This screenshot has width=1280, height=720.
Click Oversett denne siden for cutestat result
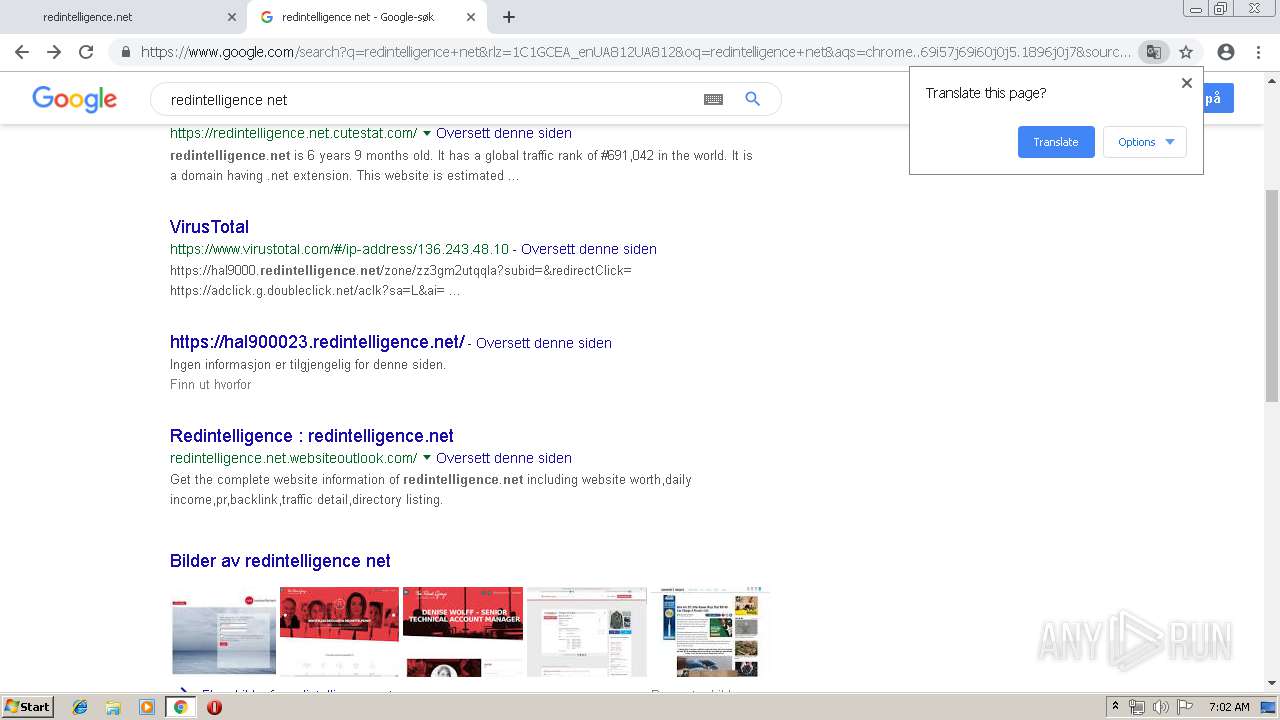[x=504, y=133]
